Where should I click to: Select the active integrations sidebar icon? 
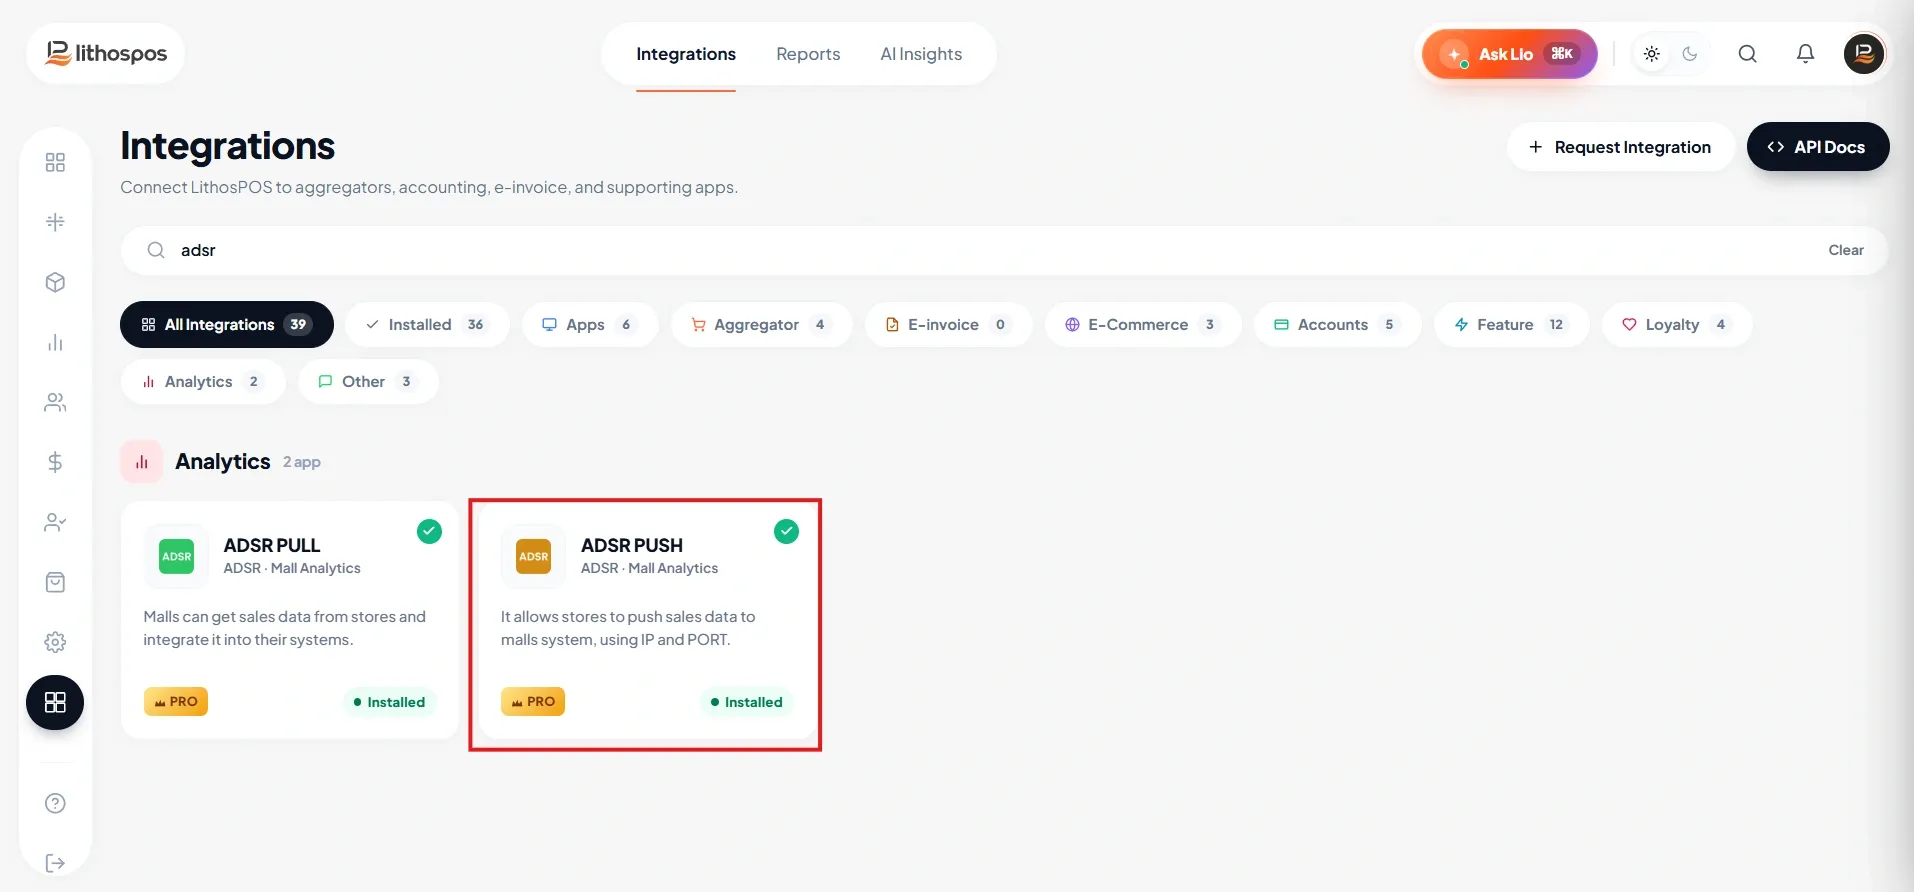click(x=55, y=702)
